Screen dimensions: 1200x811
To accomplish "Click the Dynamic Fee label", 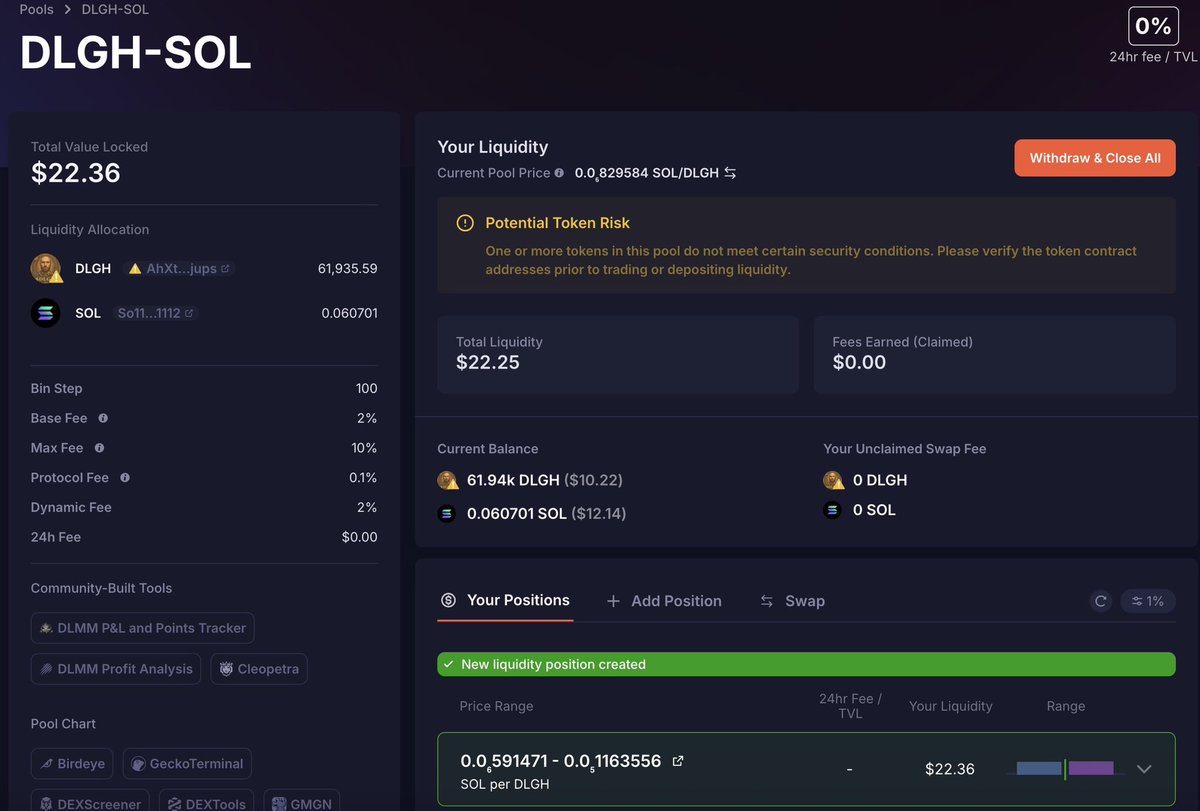I will click(71, 507).
